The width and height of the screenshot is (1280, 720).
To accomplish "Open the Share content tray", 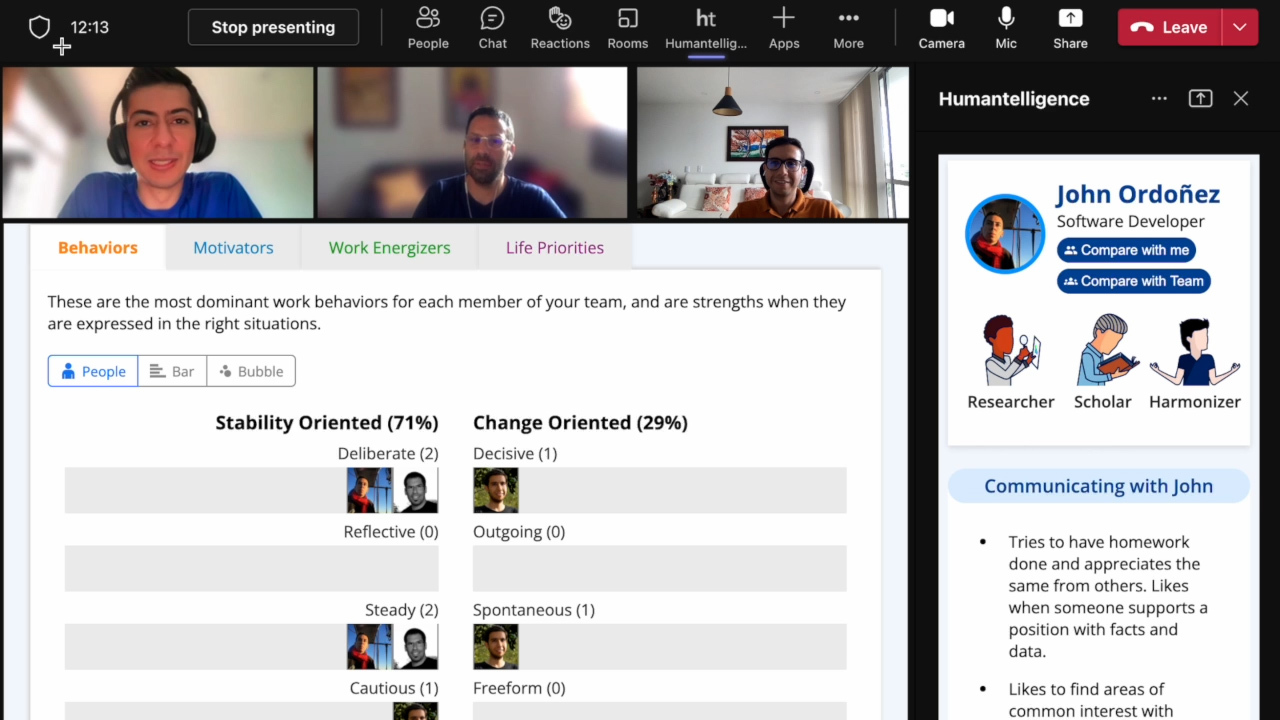I will (x=1070, y=28).
